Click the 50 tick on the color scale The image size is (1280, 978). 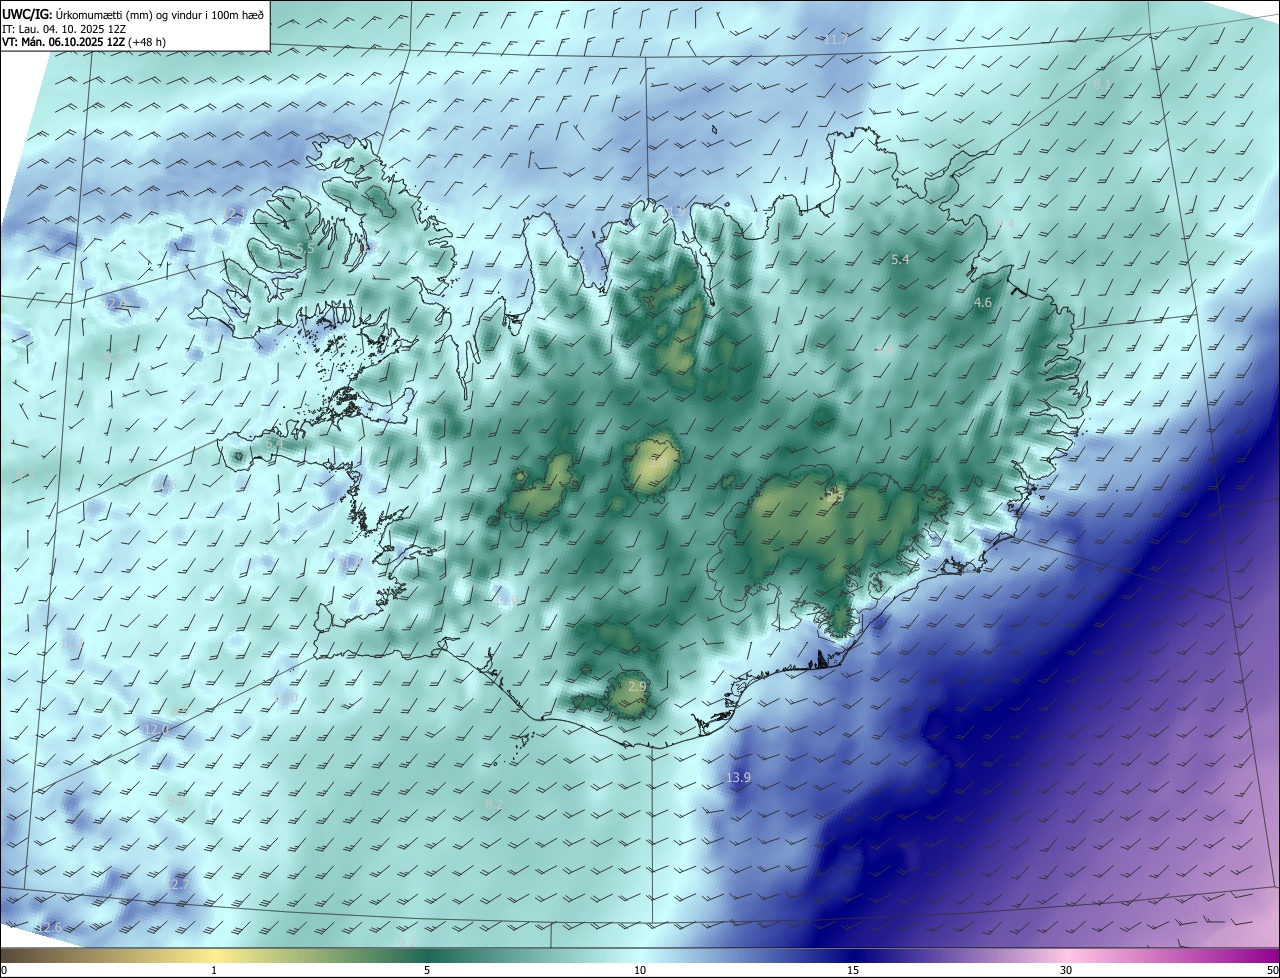coord(1272,970)
